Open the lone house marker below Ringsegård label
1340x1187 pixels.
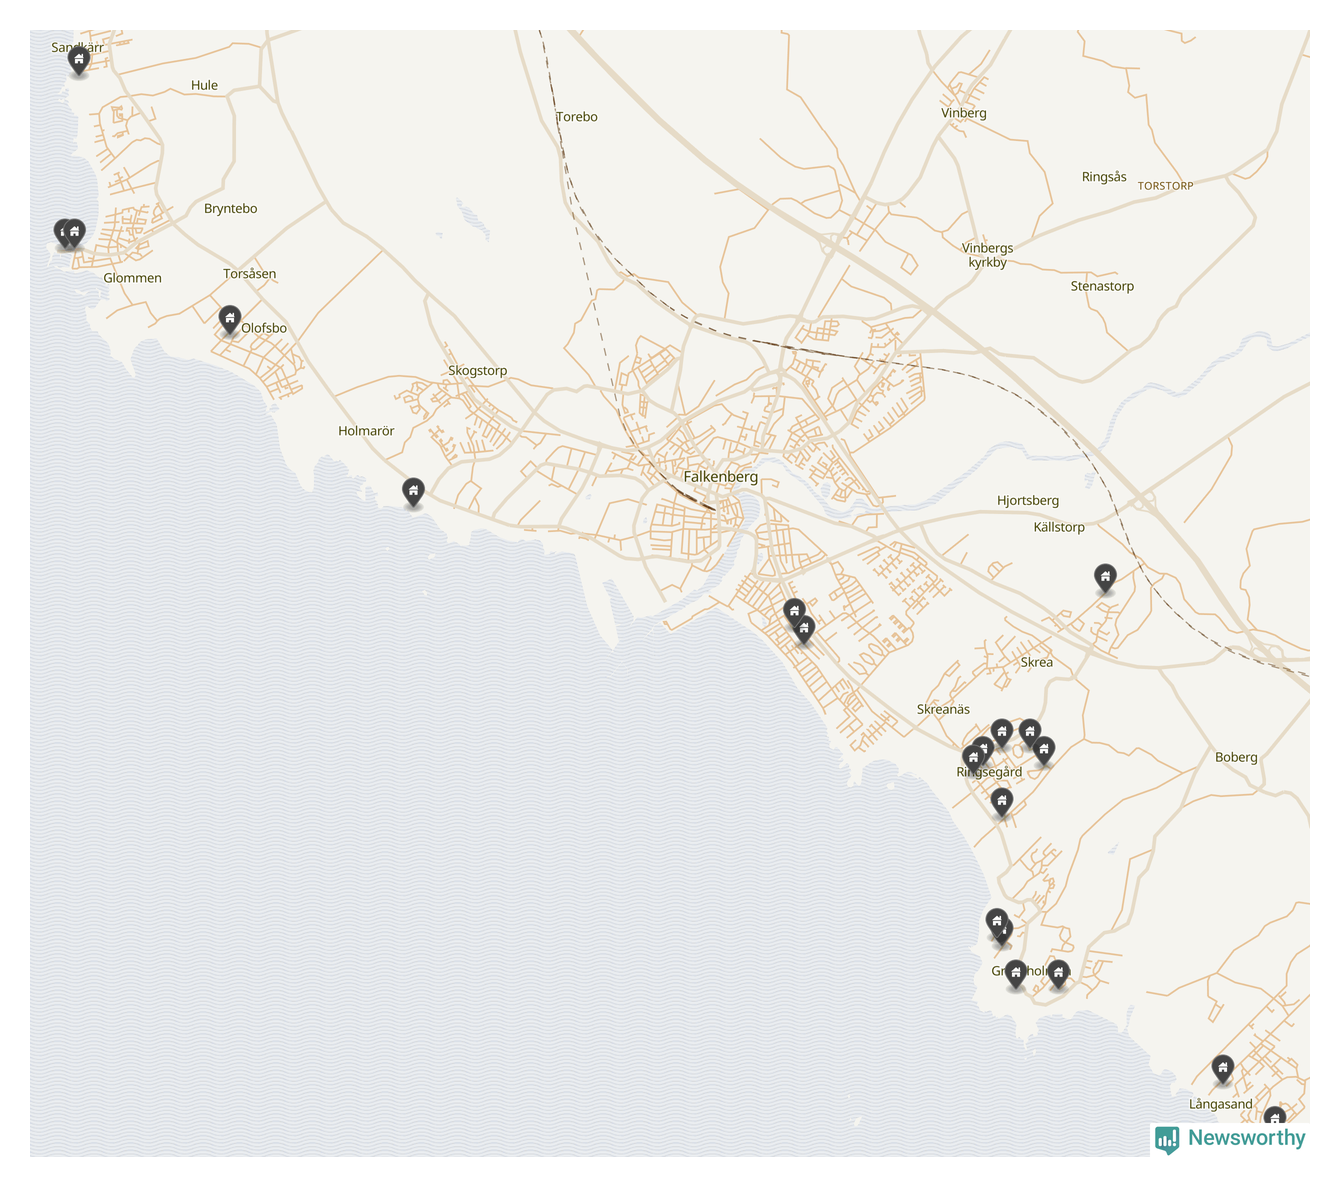coord(1001,801)
